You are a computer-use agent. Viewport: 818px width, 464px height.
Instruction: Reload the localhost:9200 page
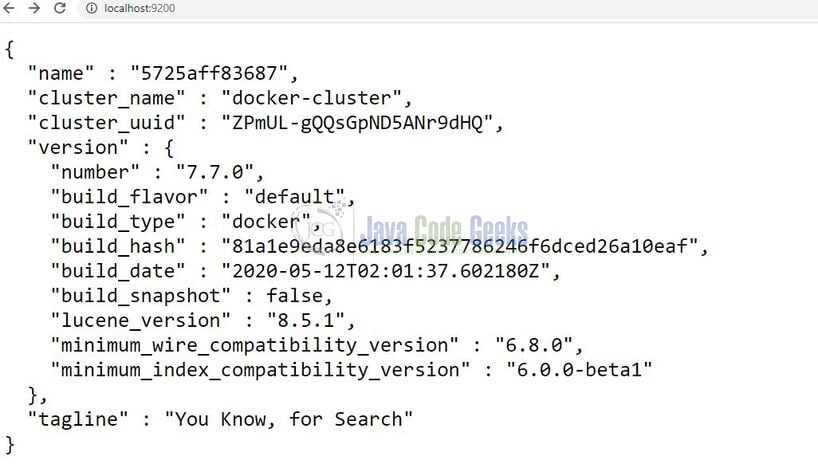coord(59,8)
